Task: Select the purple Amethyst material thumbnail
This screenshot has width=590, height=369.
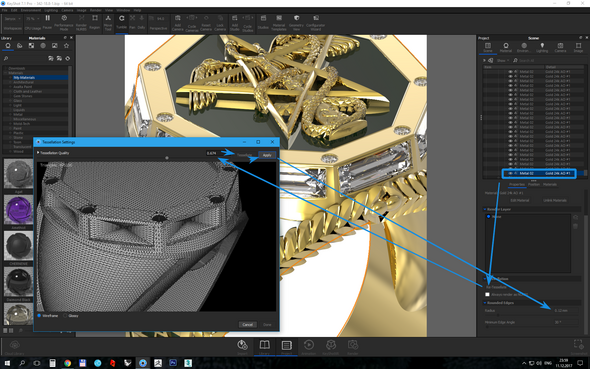Action: (18, 210)
